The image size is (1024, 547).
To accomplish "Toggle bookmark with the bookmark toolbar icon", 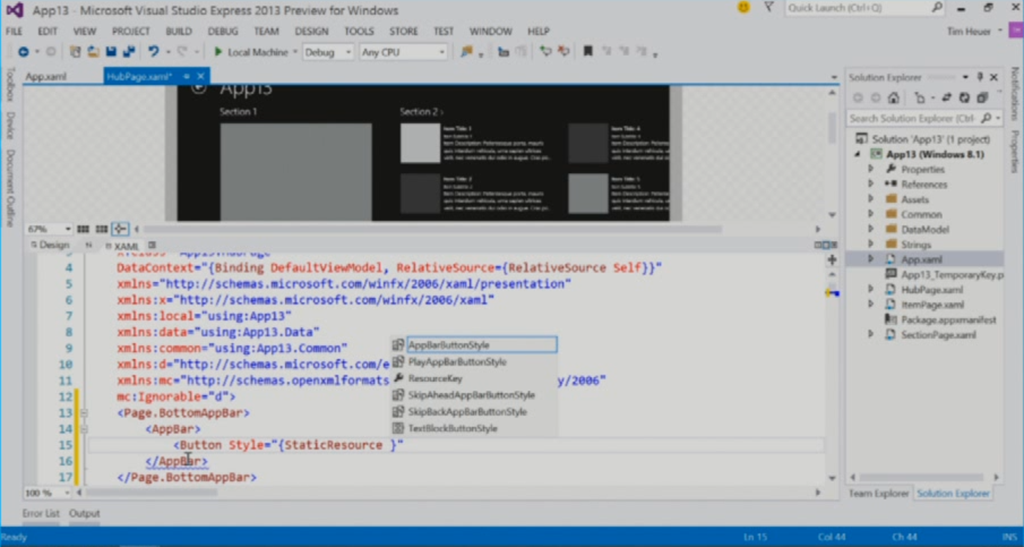I will click(x=588, y=51).
